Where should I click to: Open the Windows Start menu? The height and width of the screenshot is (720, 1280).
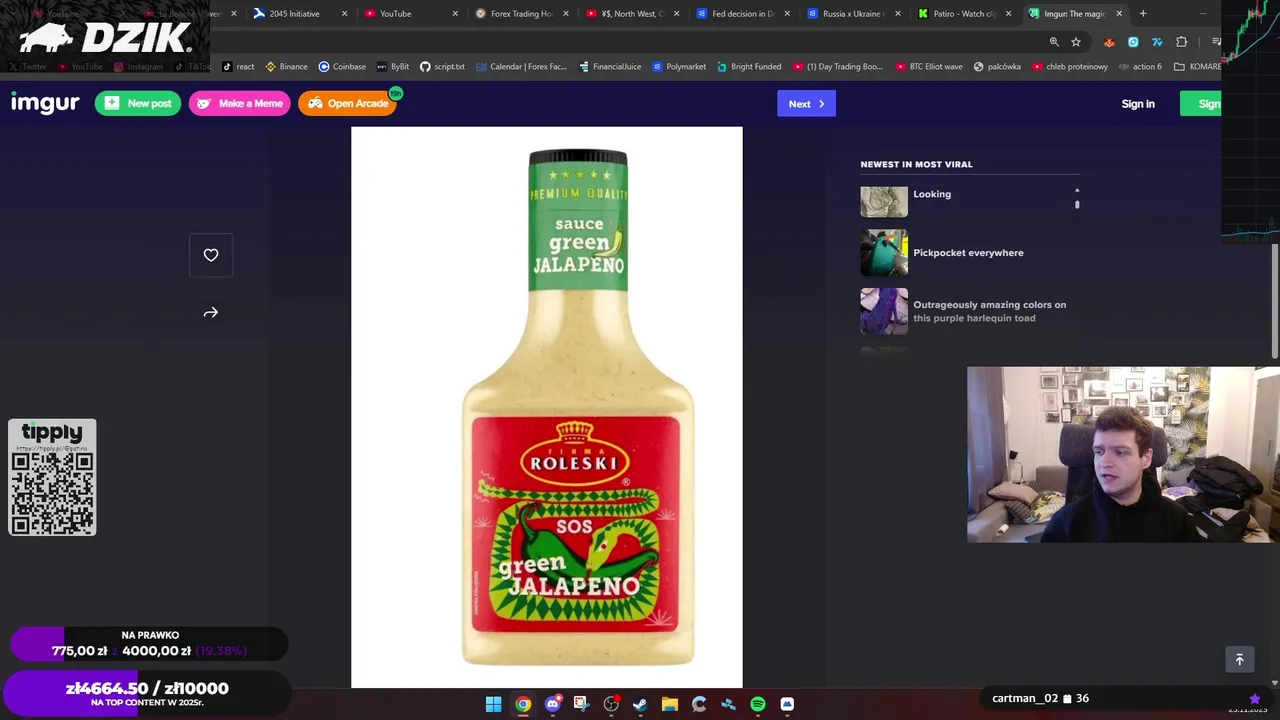coord(493,704)
